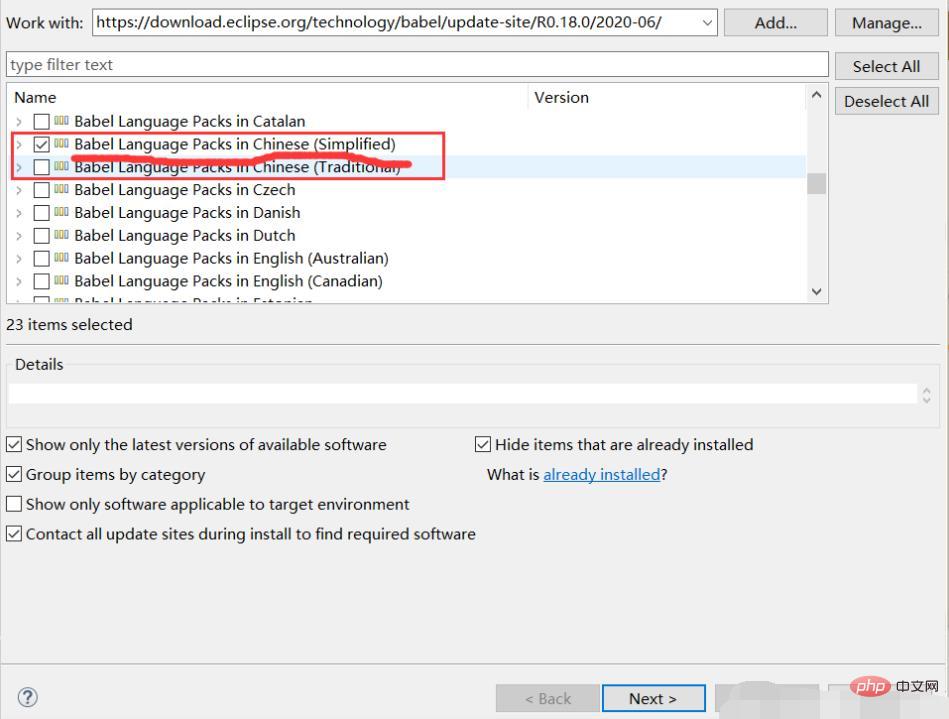Click the list scroll down arrow
The height and width of the screenshot is (719, 949).
point(816,292)
